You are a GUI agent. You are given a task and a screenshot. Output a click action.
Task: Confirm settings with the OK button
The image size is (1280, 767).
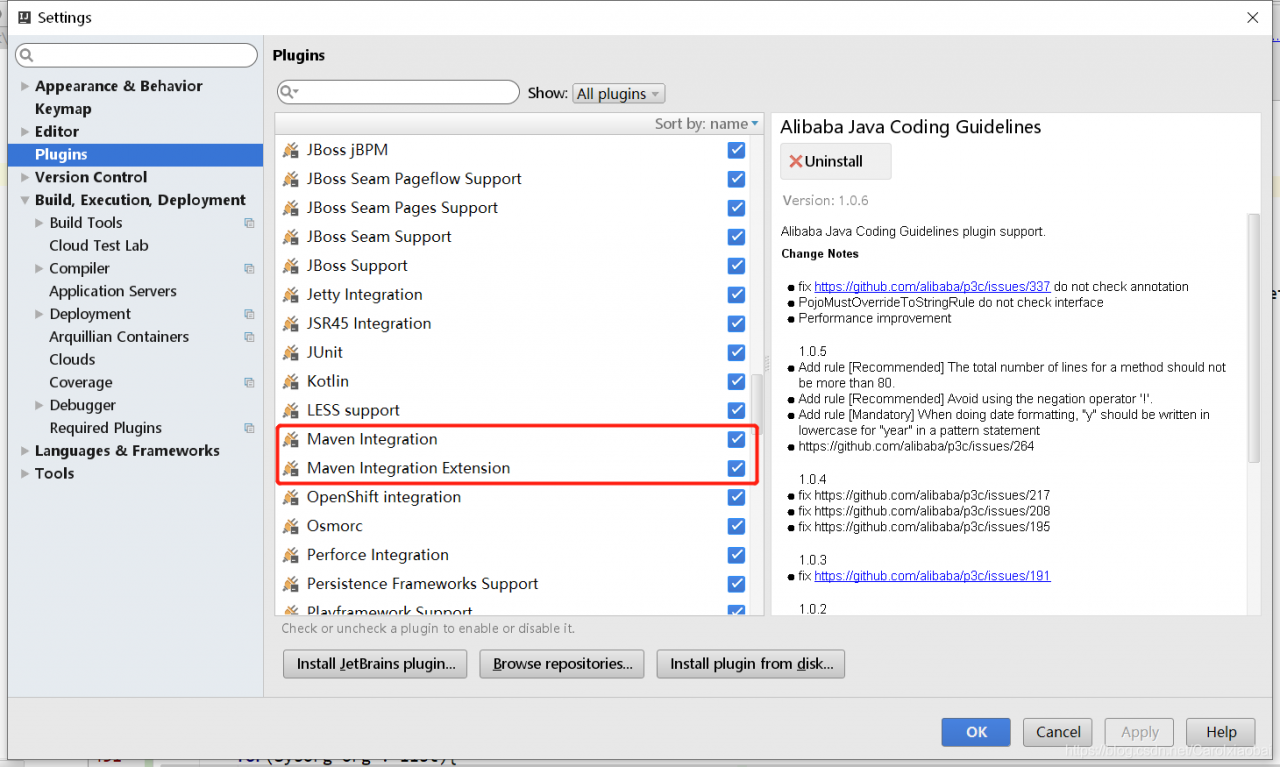click(x=976, y=732)
